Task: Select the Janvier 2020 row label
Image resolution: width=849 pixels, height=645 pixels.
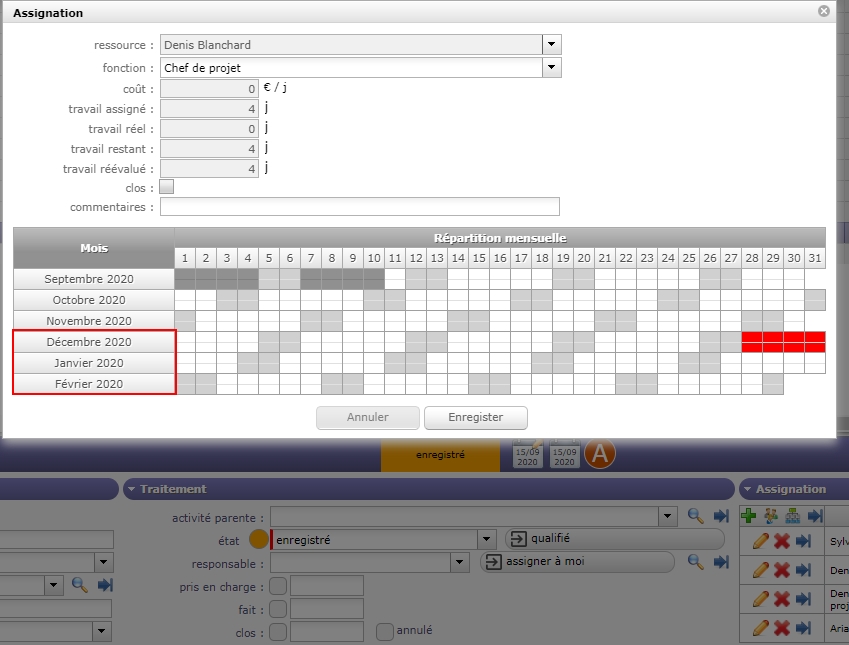Action: pyautogui.click(x=93, y=363)
